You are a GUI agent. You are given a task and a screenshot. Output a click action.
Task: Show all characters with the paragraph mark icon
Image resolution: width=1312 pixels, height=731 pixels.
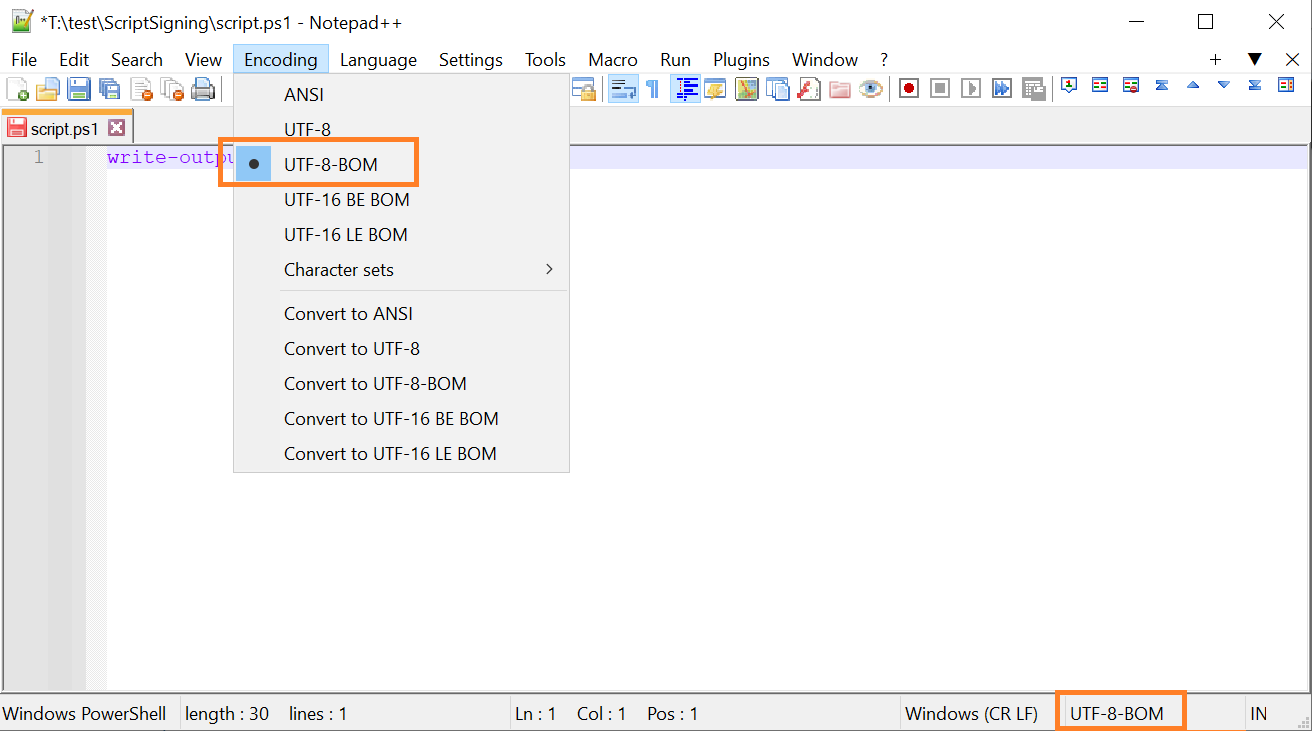(x=652, y=88)
